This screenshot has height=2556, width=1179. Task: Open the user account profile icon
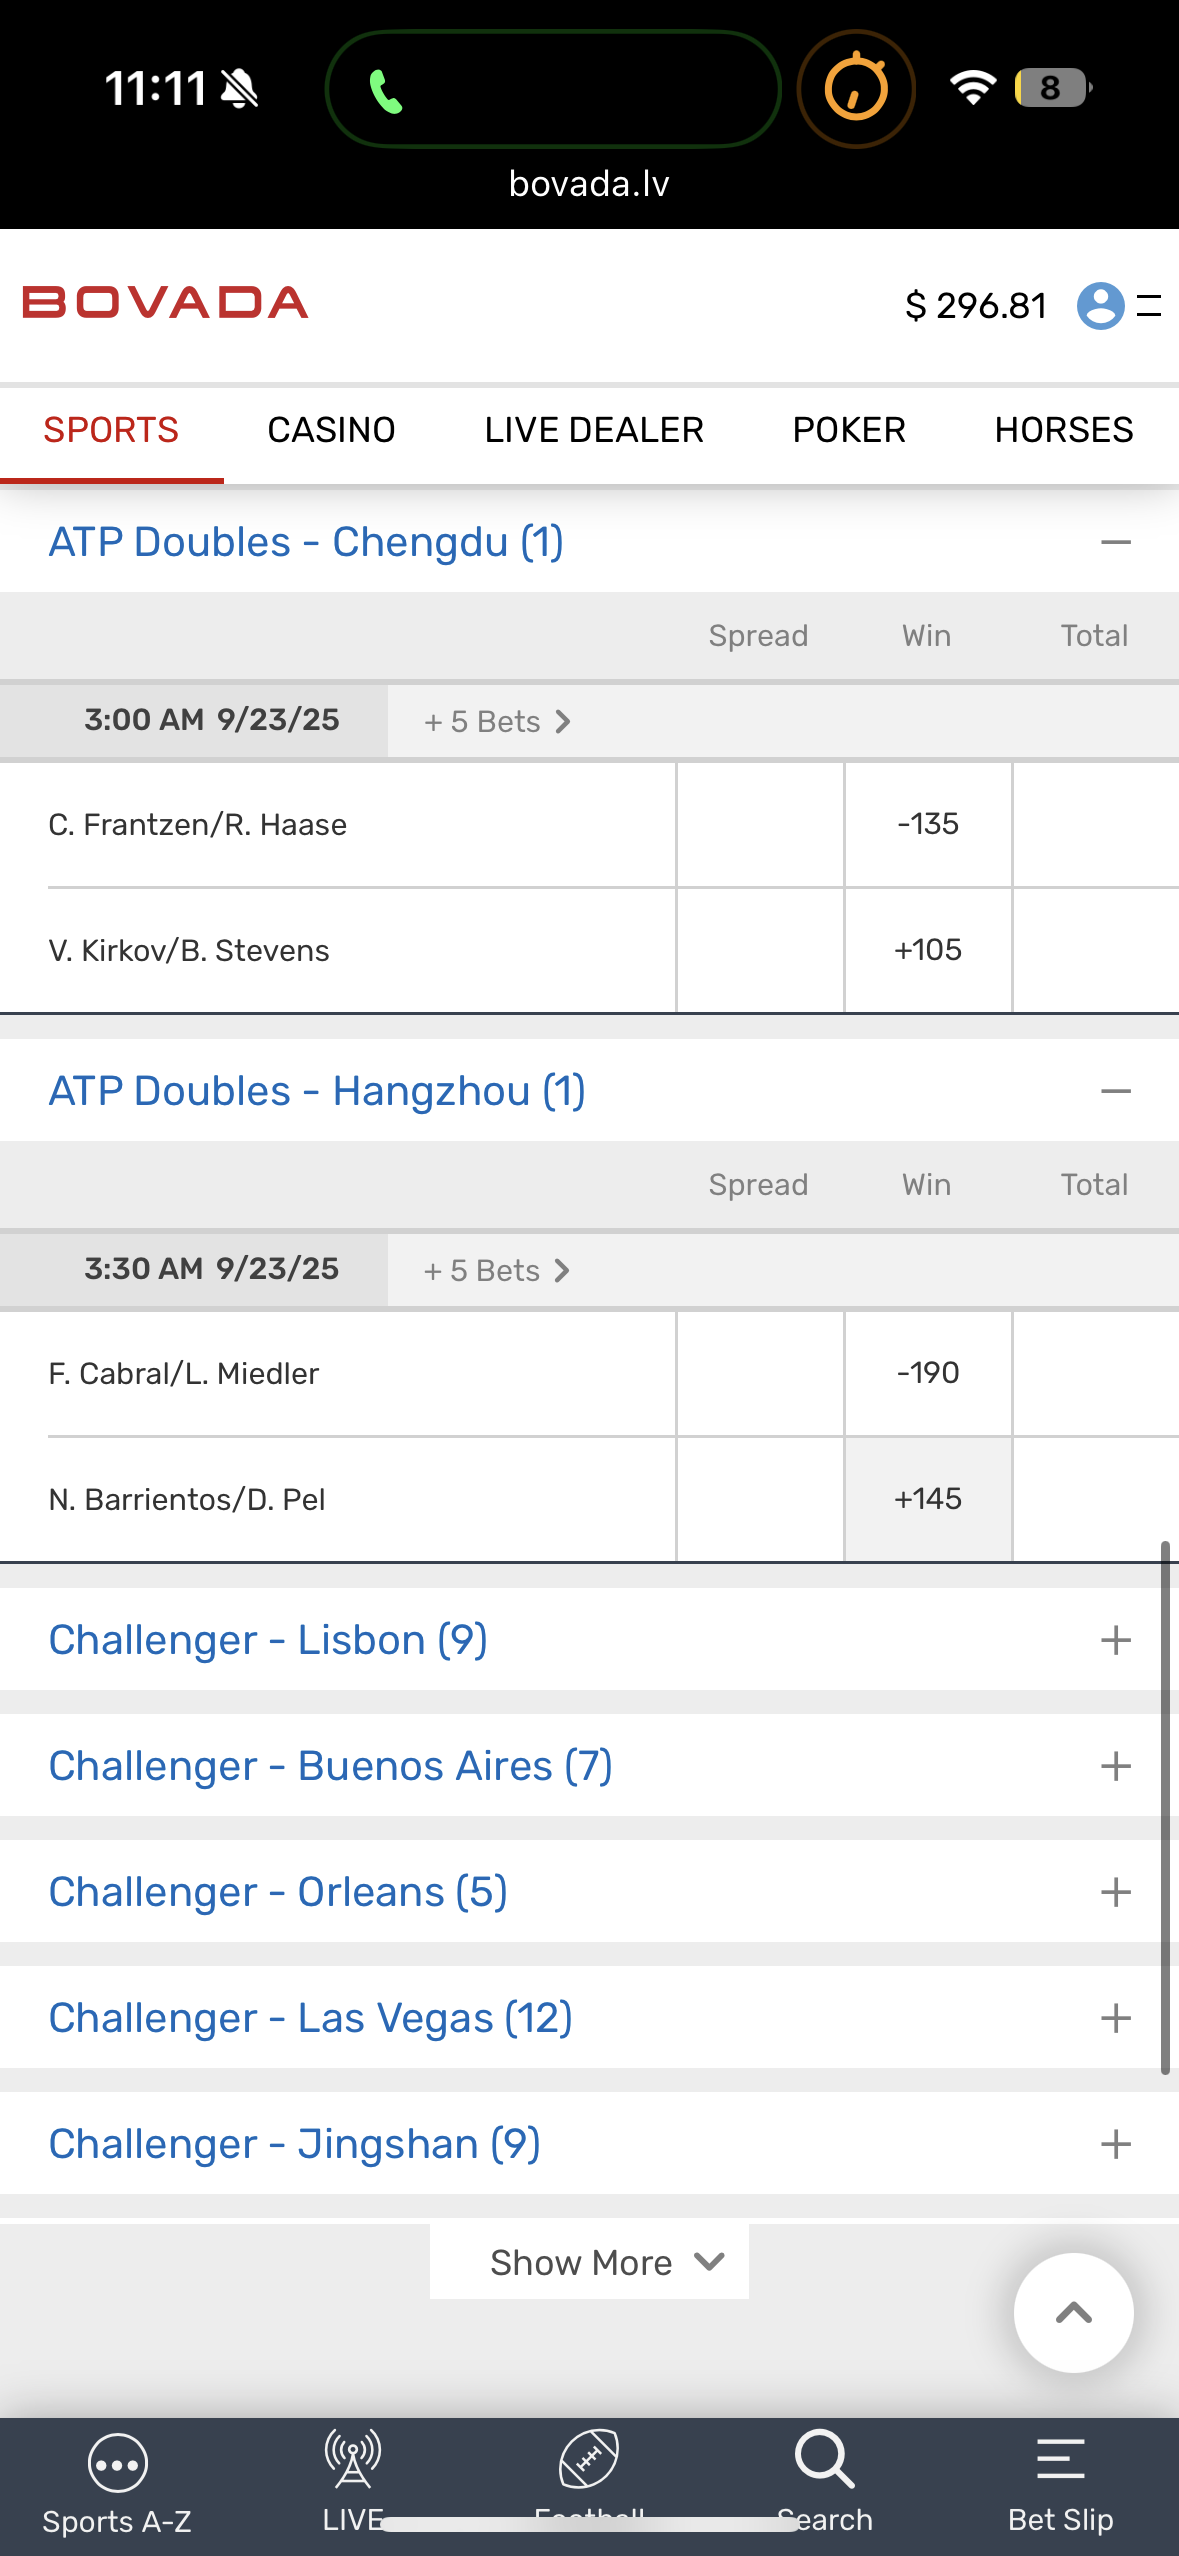[1100, 305]
